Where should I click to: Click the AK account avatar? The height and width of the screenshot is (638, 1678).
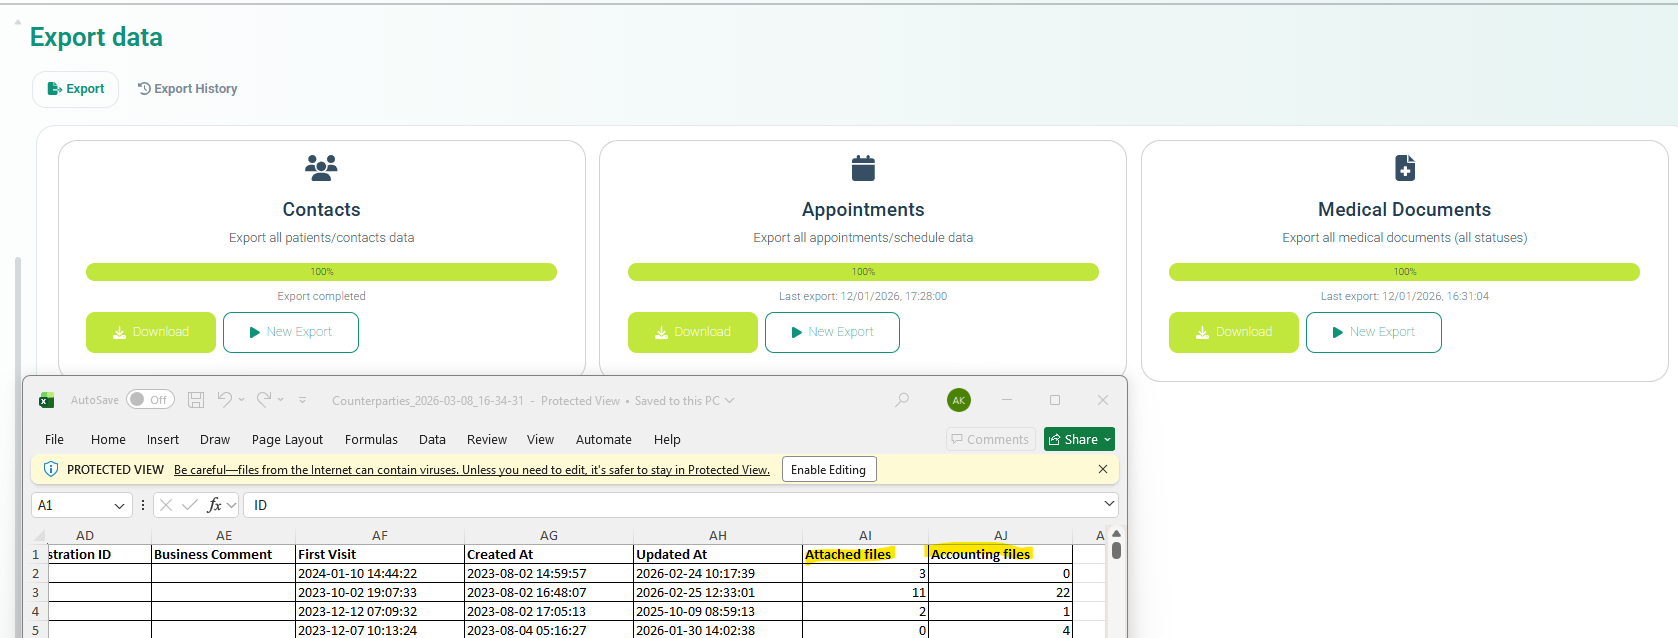[x=958, y=400]
